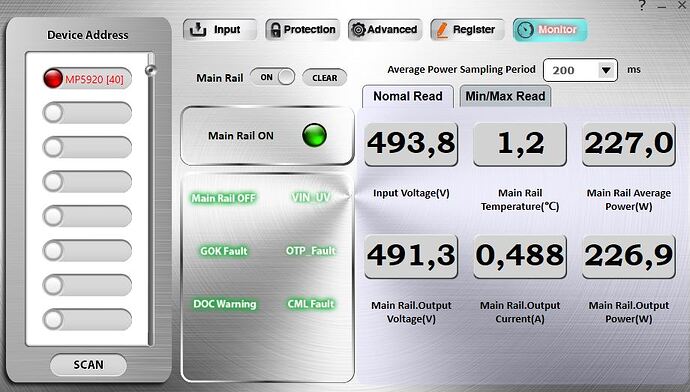This screenshot has width=690, height=392.
Task: Click the CLEAR button
Action: (x=324, y=78)
